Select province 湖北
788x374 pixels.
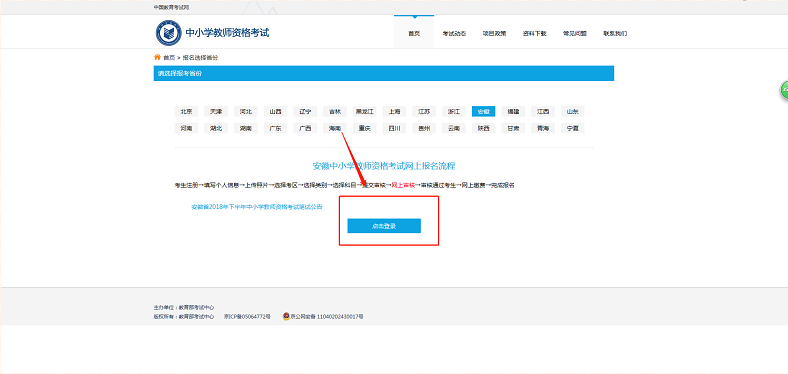[x=216, y=128]
